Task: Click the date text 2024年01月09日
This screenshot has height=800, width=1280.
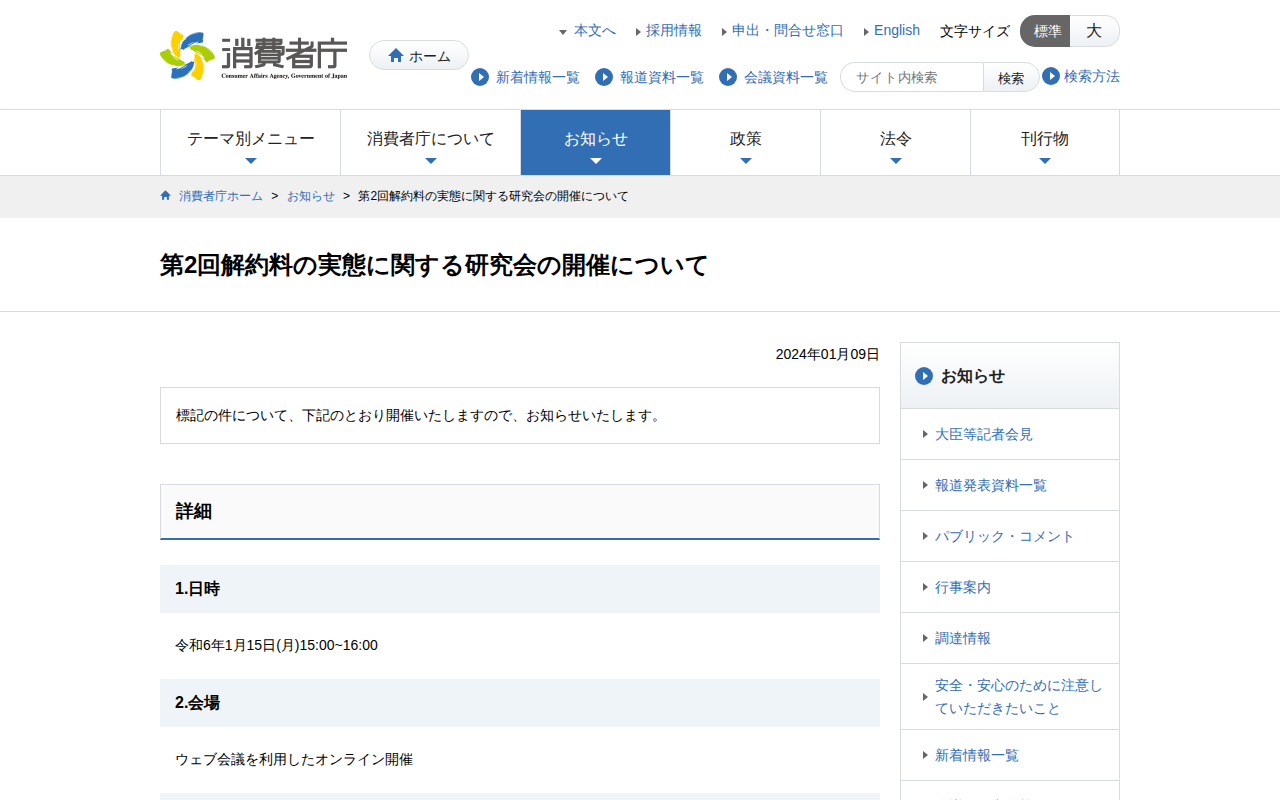Action: pos(828,354)
